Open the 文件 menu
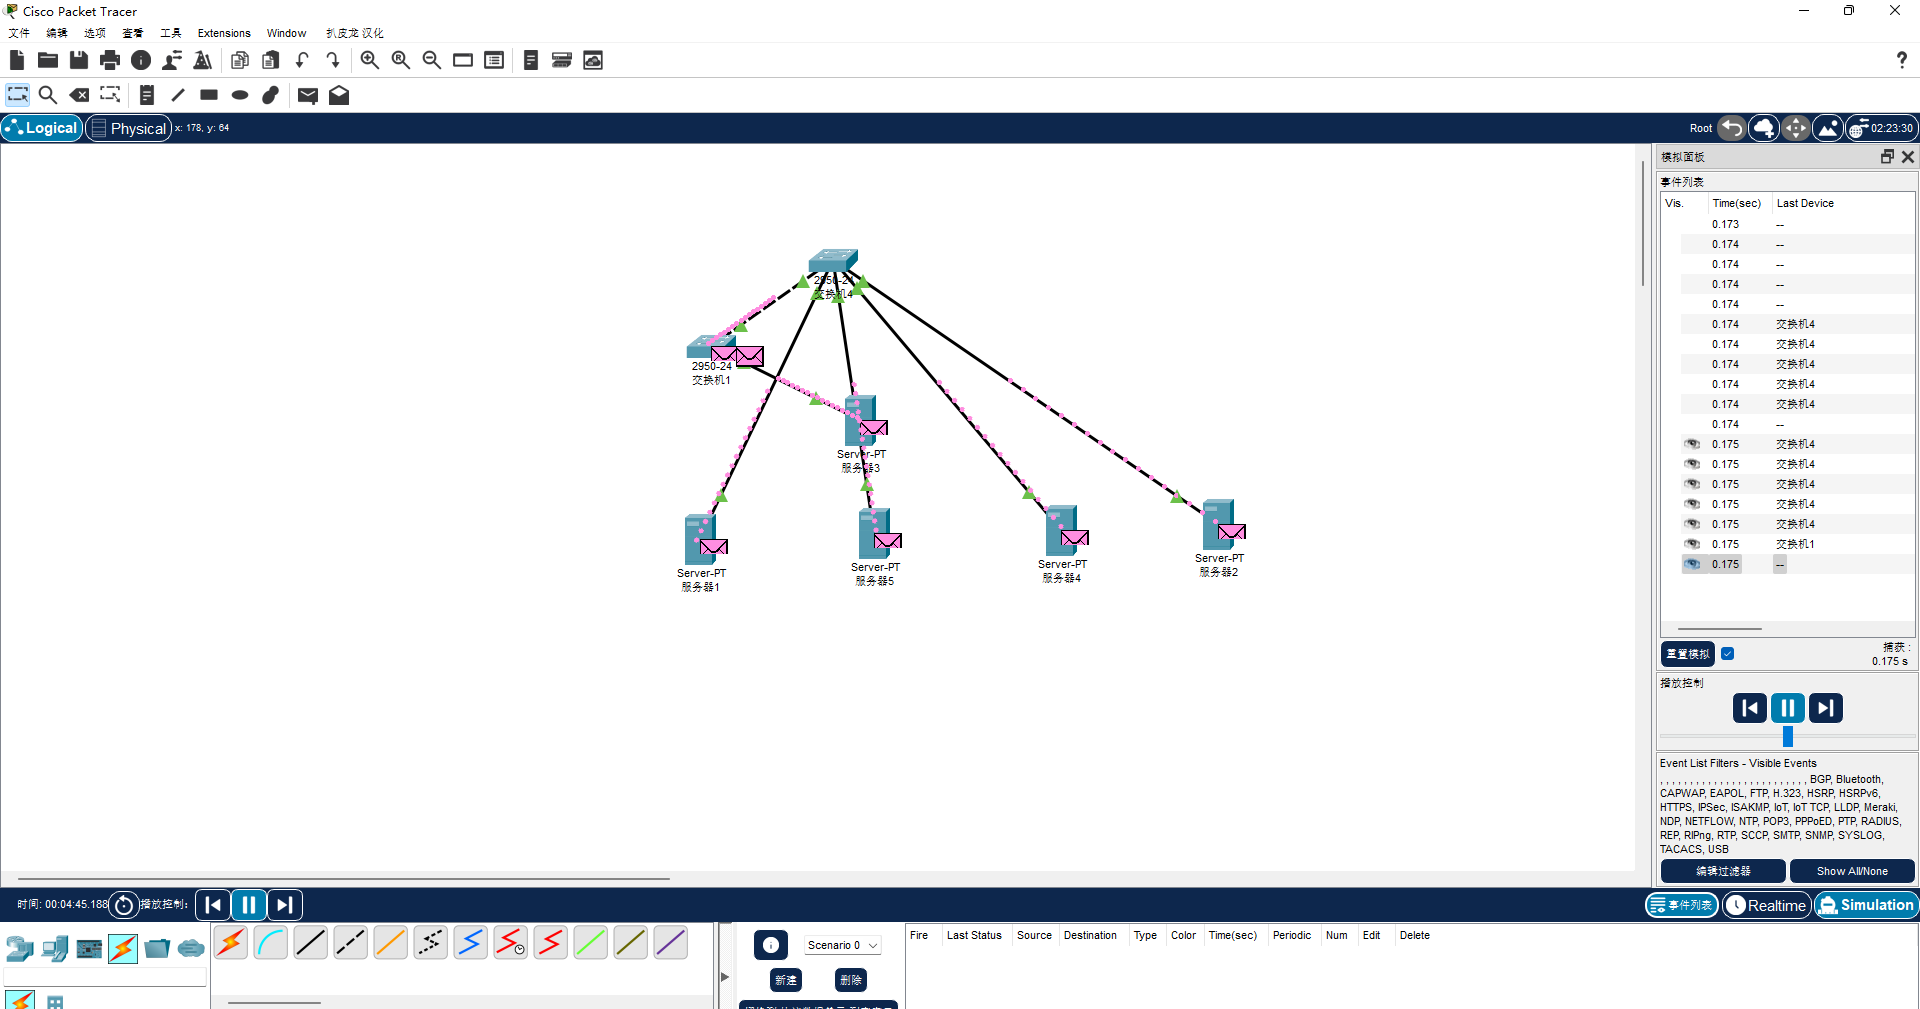 19,33
